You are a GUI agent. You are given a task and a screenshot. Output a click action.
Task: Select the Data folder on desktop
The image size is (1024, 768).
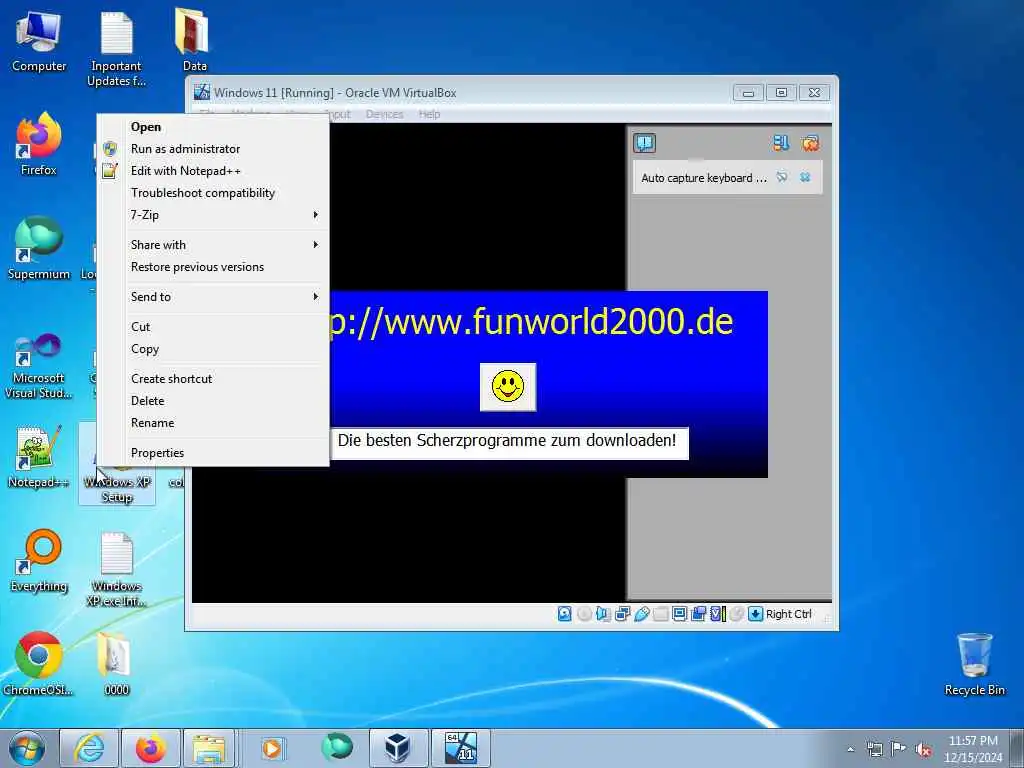pos(194,41)
